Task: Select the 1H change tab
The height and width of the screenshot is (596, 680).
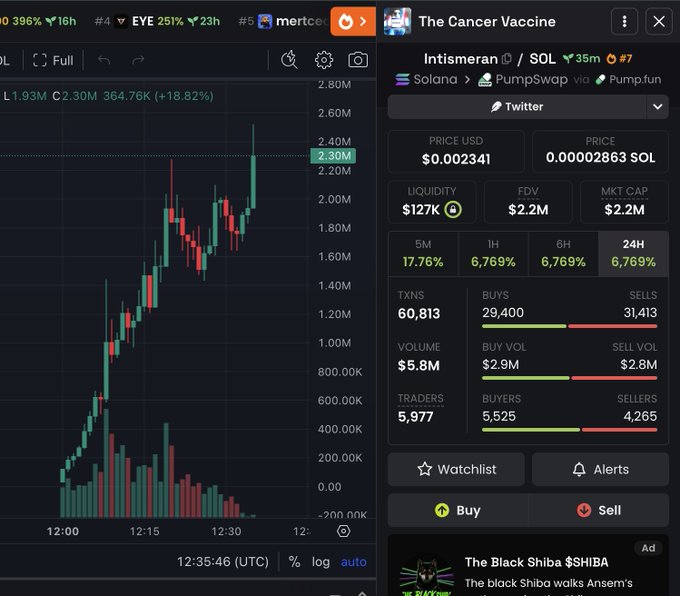Action: 493,254
